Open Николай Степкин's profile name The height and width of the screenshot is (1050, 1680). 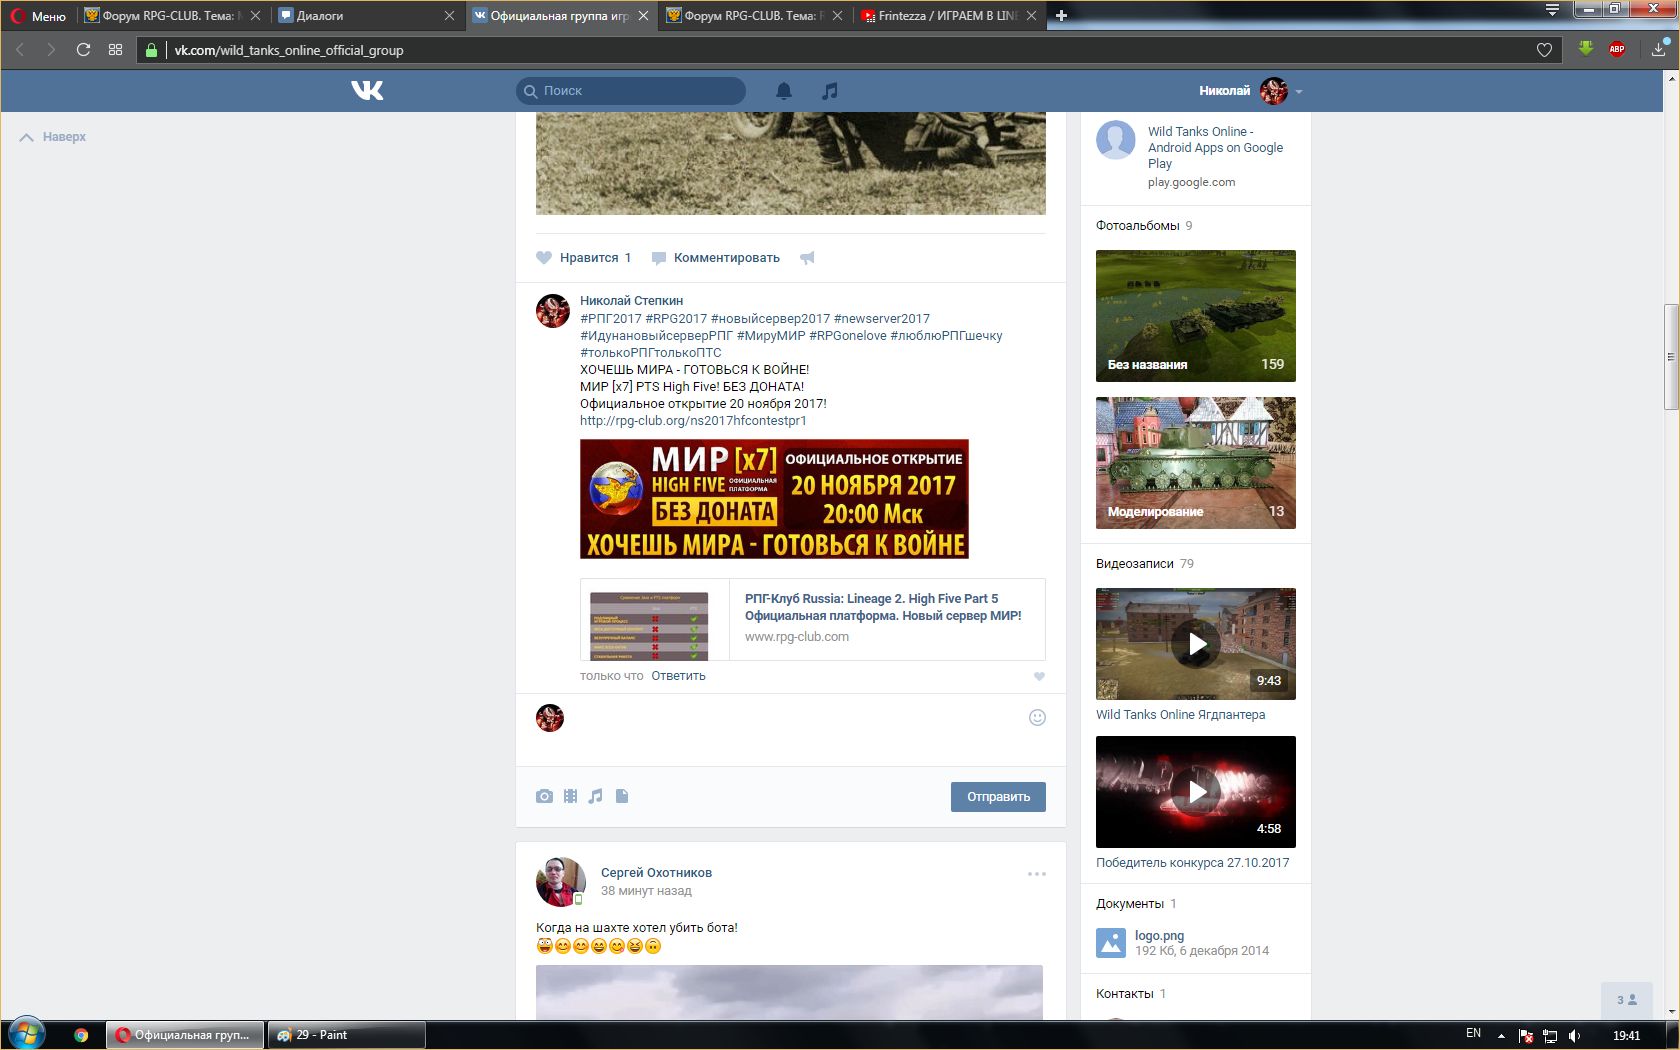coord(631,301)
